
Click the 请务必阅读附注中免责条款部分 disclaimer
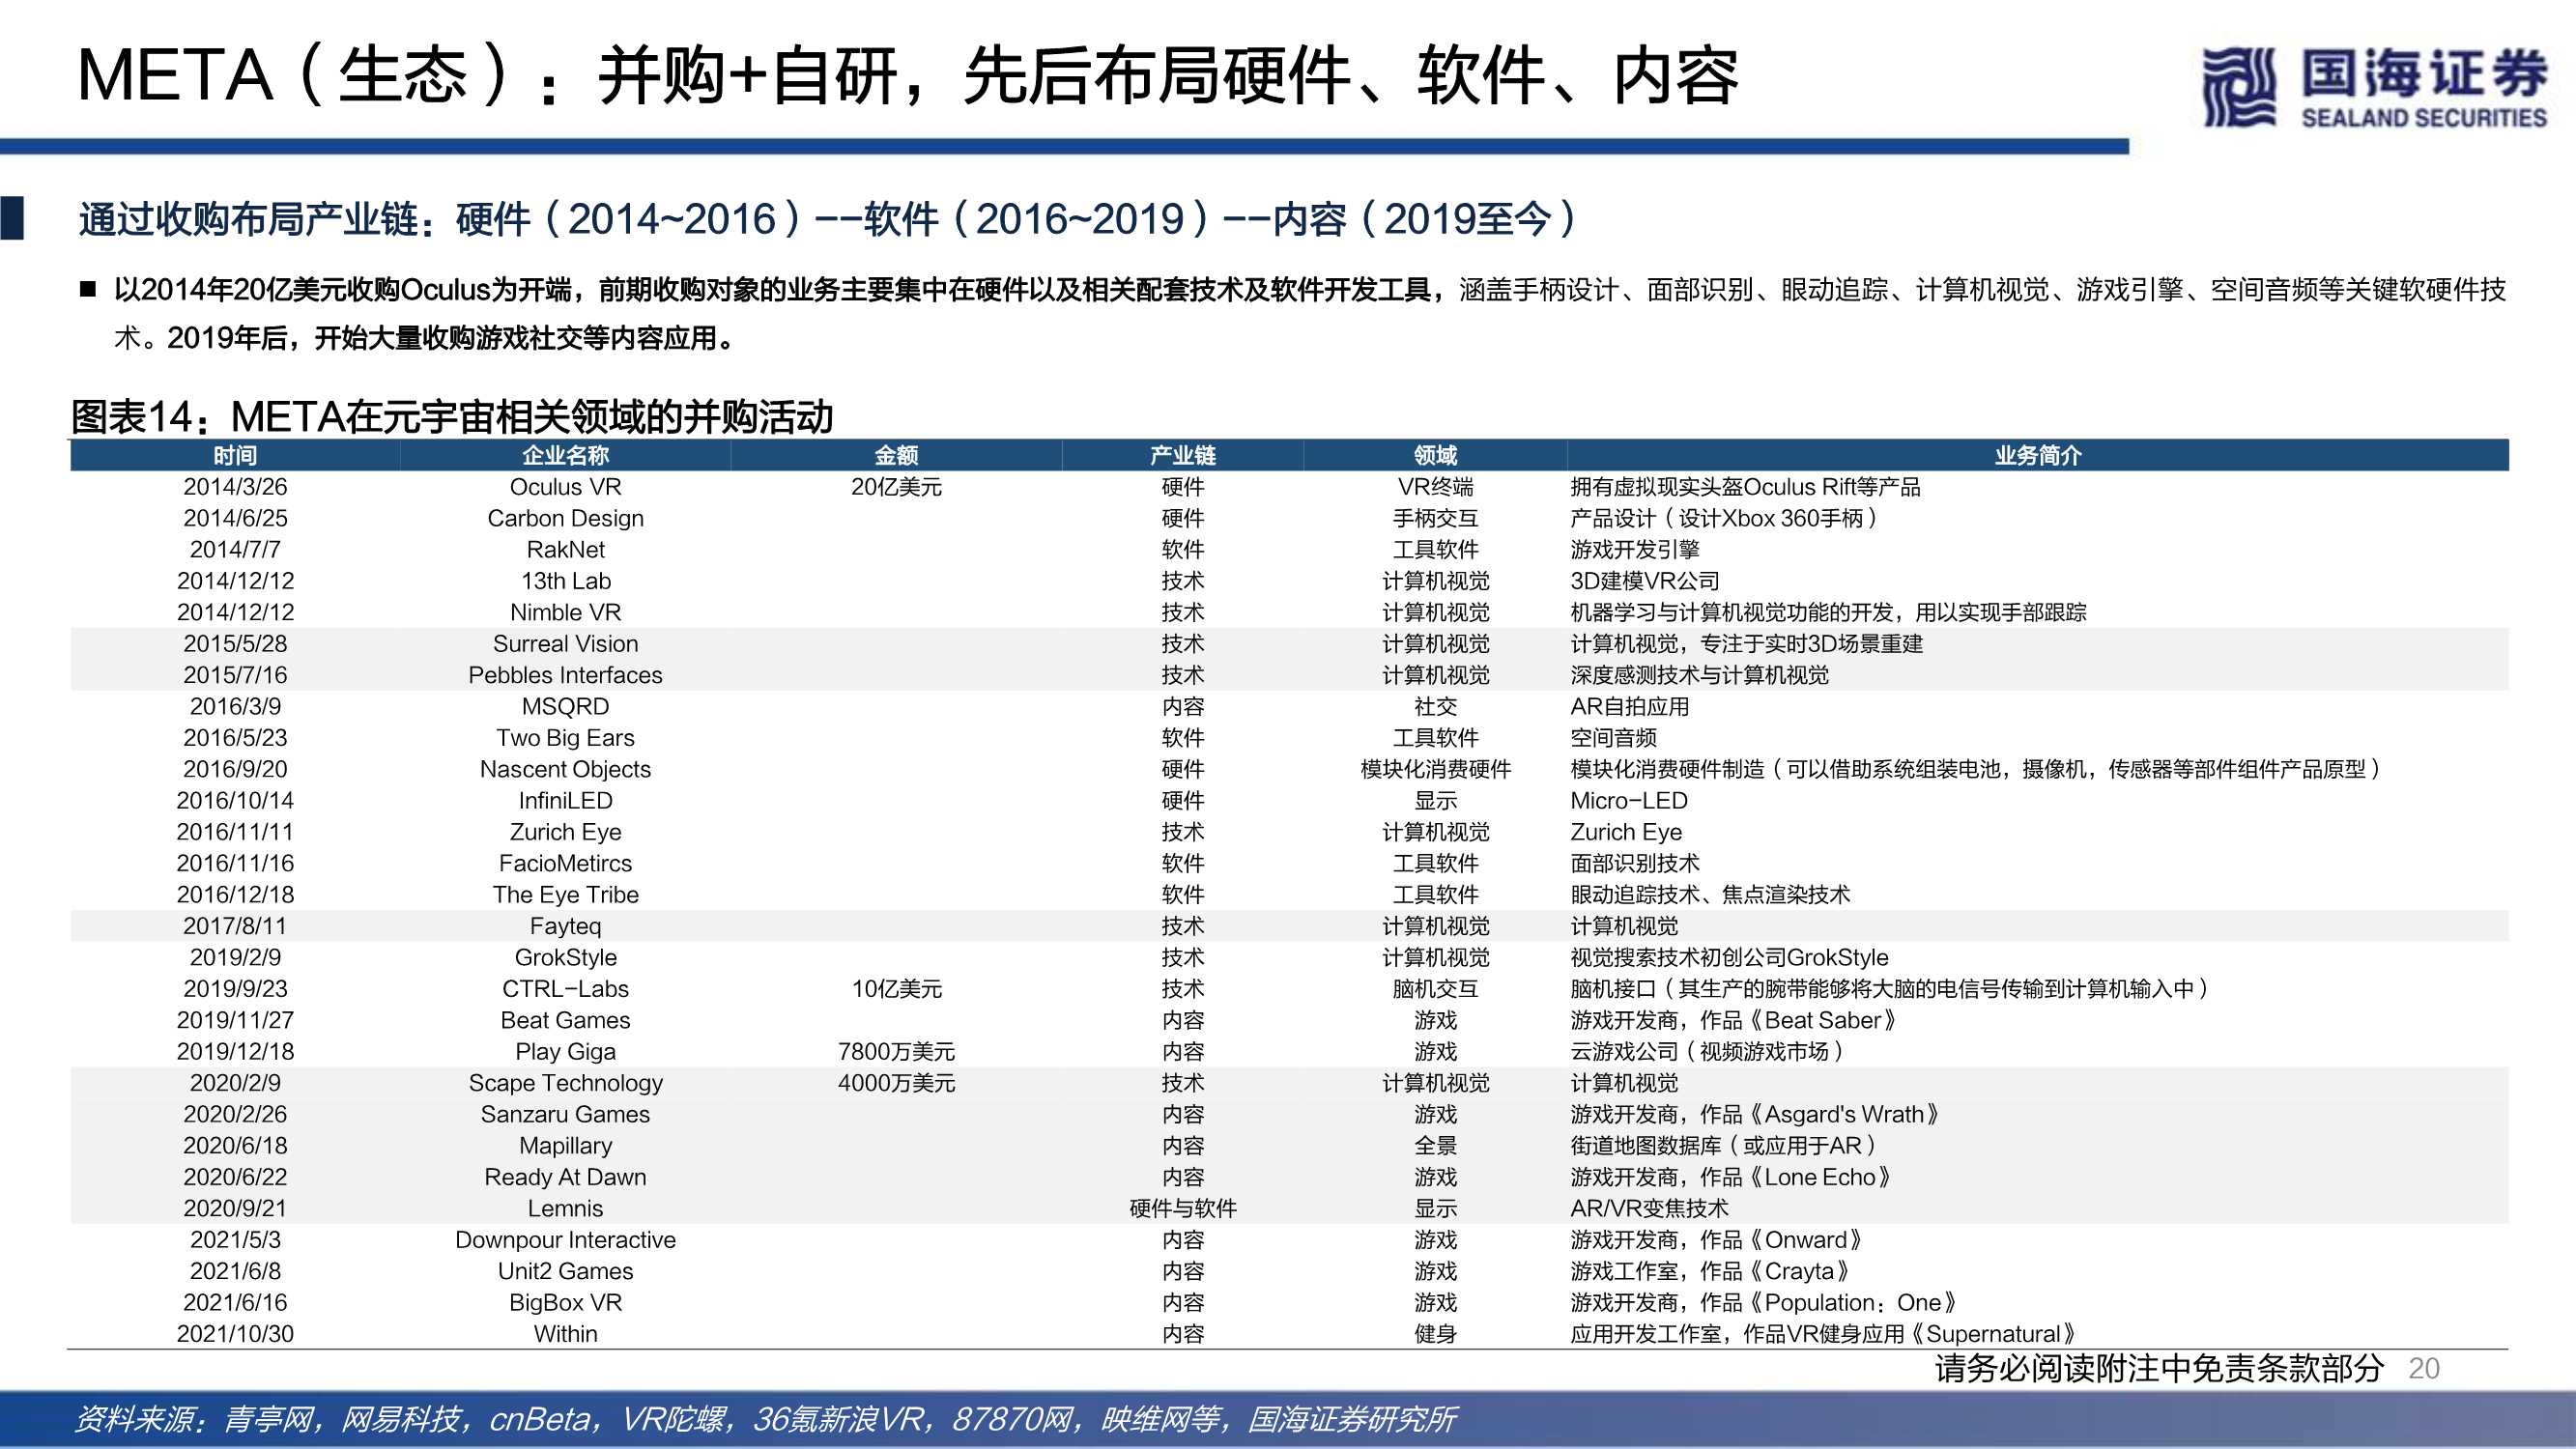point(2159,1368)
